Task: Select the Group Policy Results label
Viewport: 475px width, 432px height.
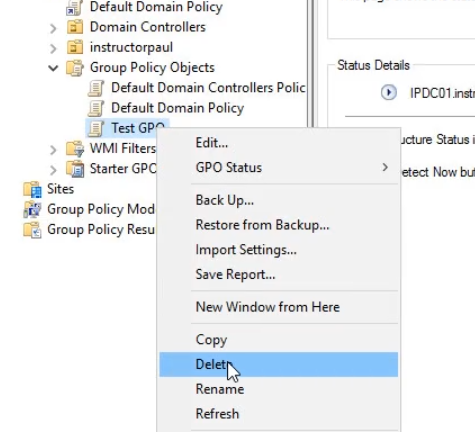Action: pos(101,230)
